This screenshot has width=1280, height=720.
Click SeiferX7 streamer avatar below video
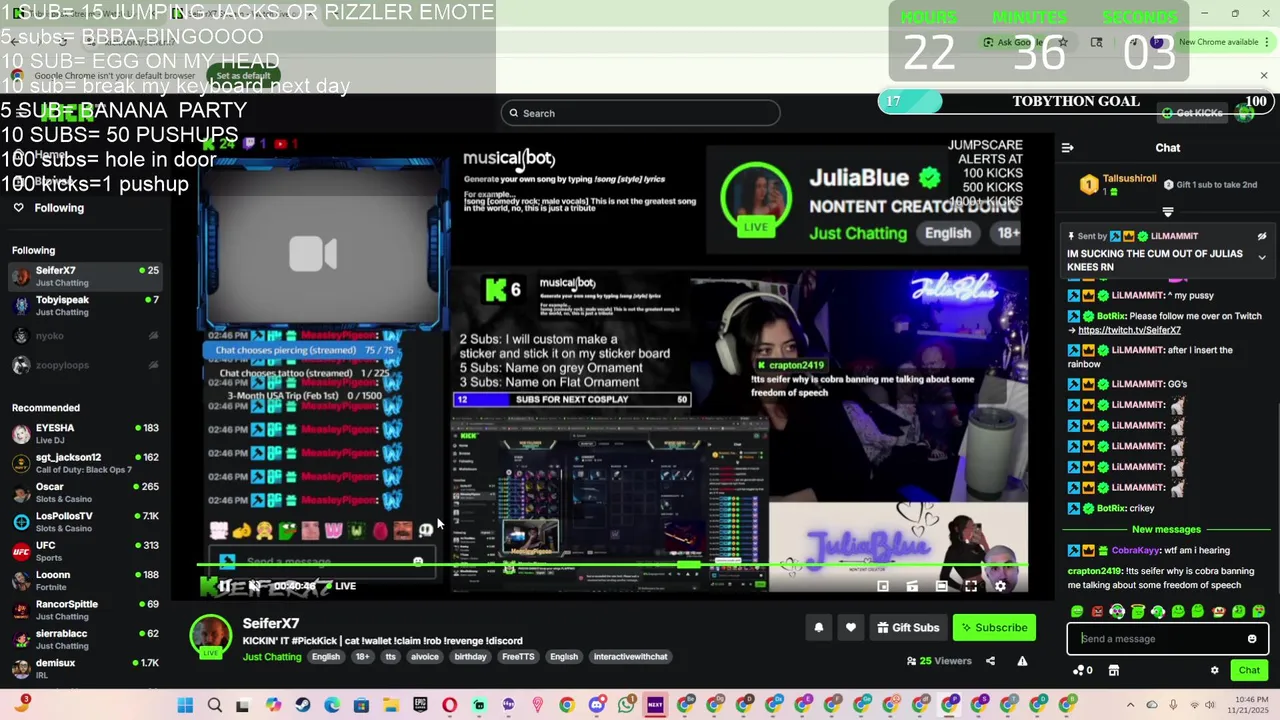210,637
